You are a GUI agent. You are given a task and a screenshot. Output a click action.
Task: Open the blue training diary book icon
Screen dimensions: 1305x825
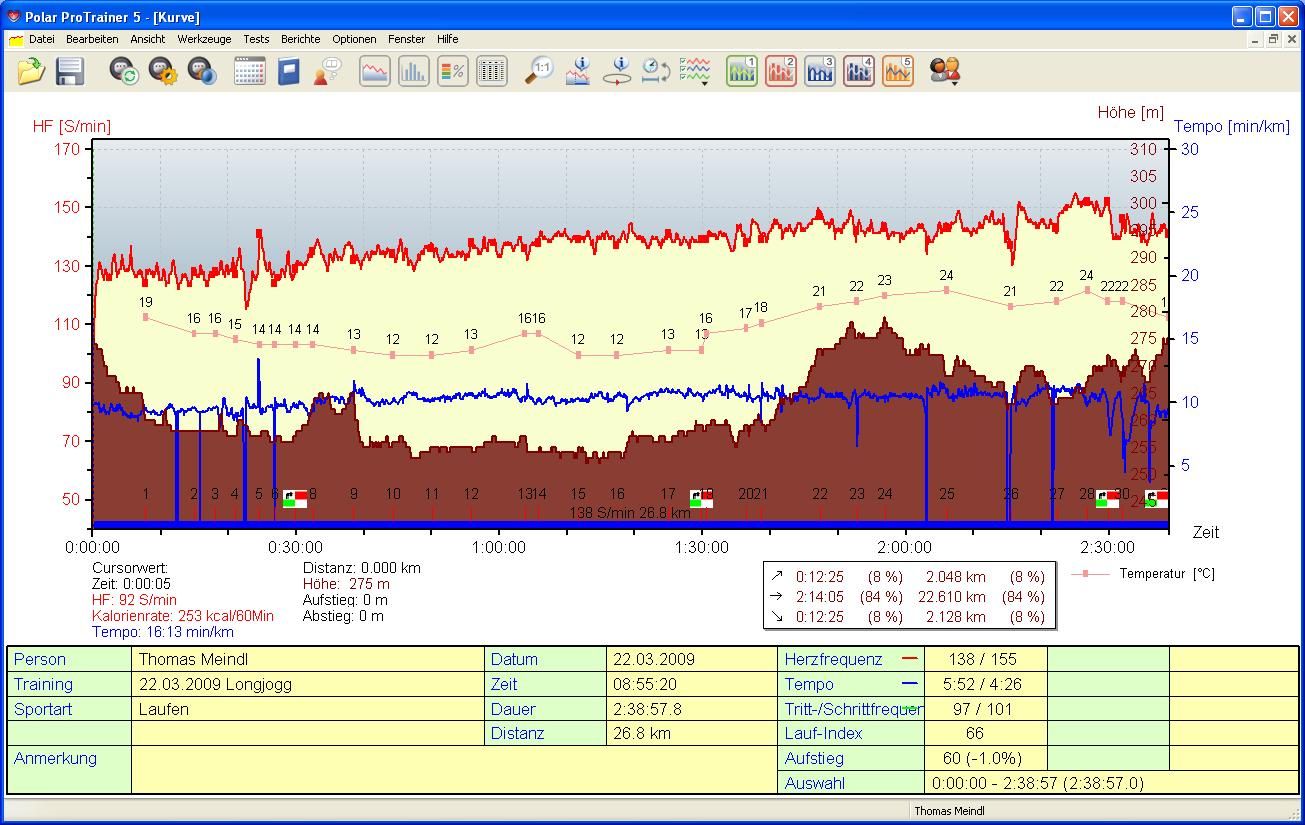click(x=289, y=71)
